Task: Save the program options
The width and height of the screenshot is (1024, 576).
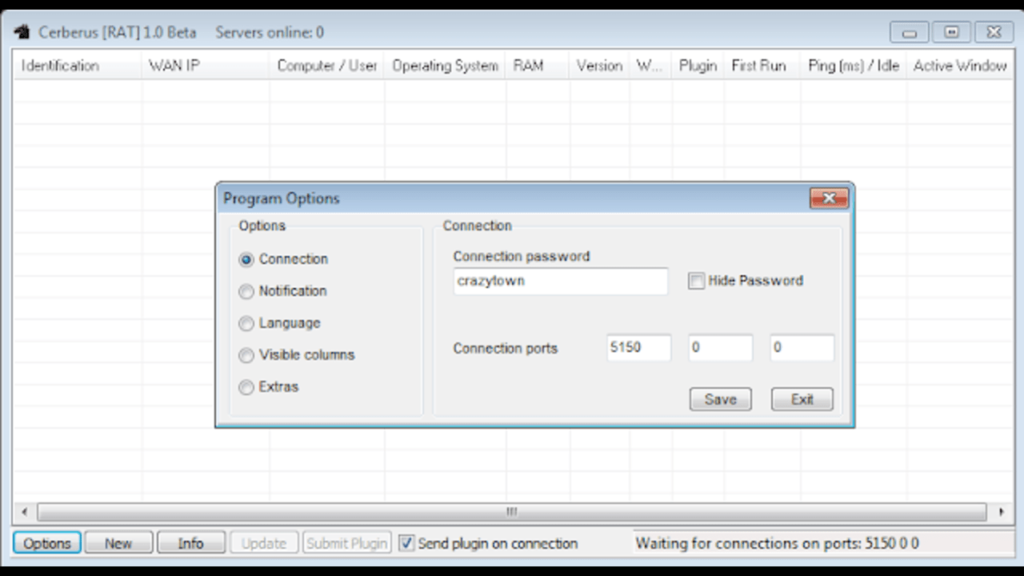Action: coord(720,399)
